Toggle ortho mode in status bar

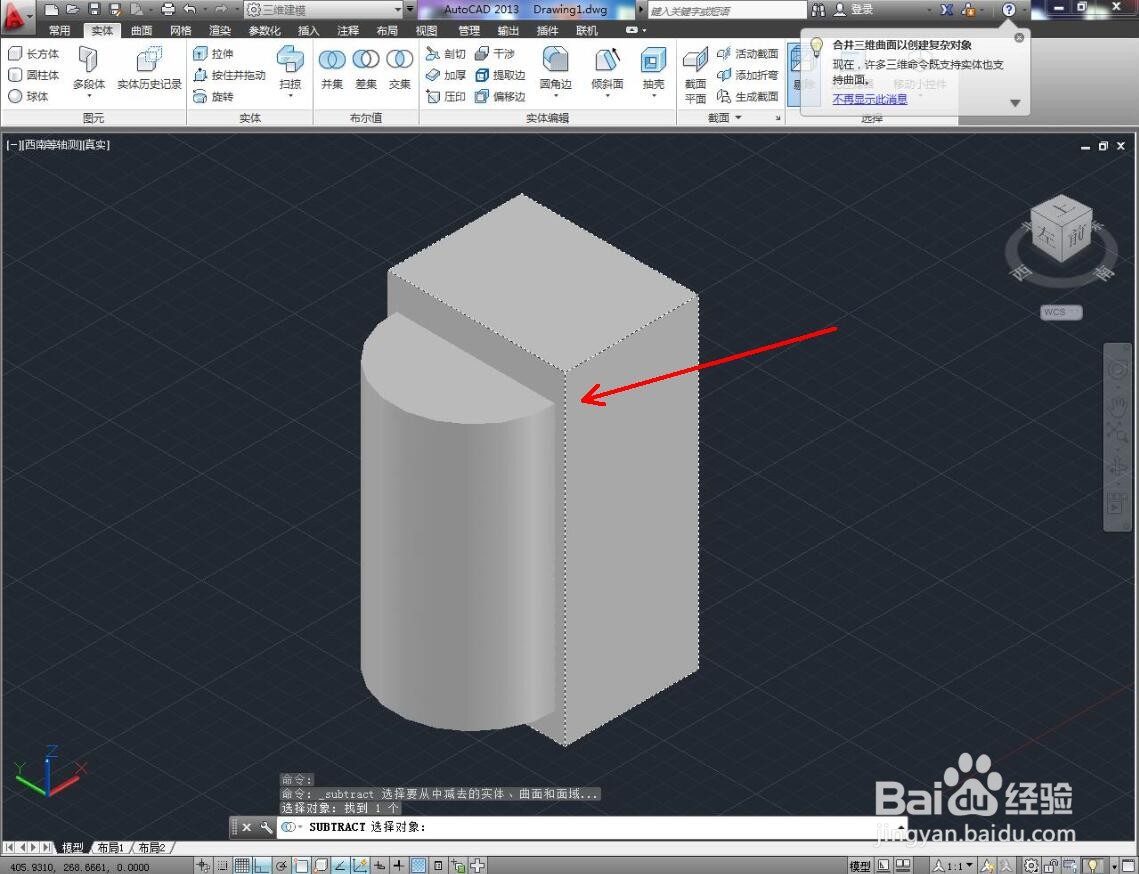(262, 865)
